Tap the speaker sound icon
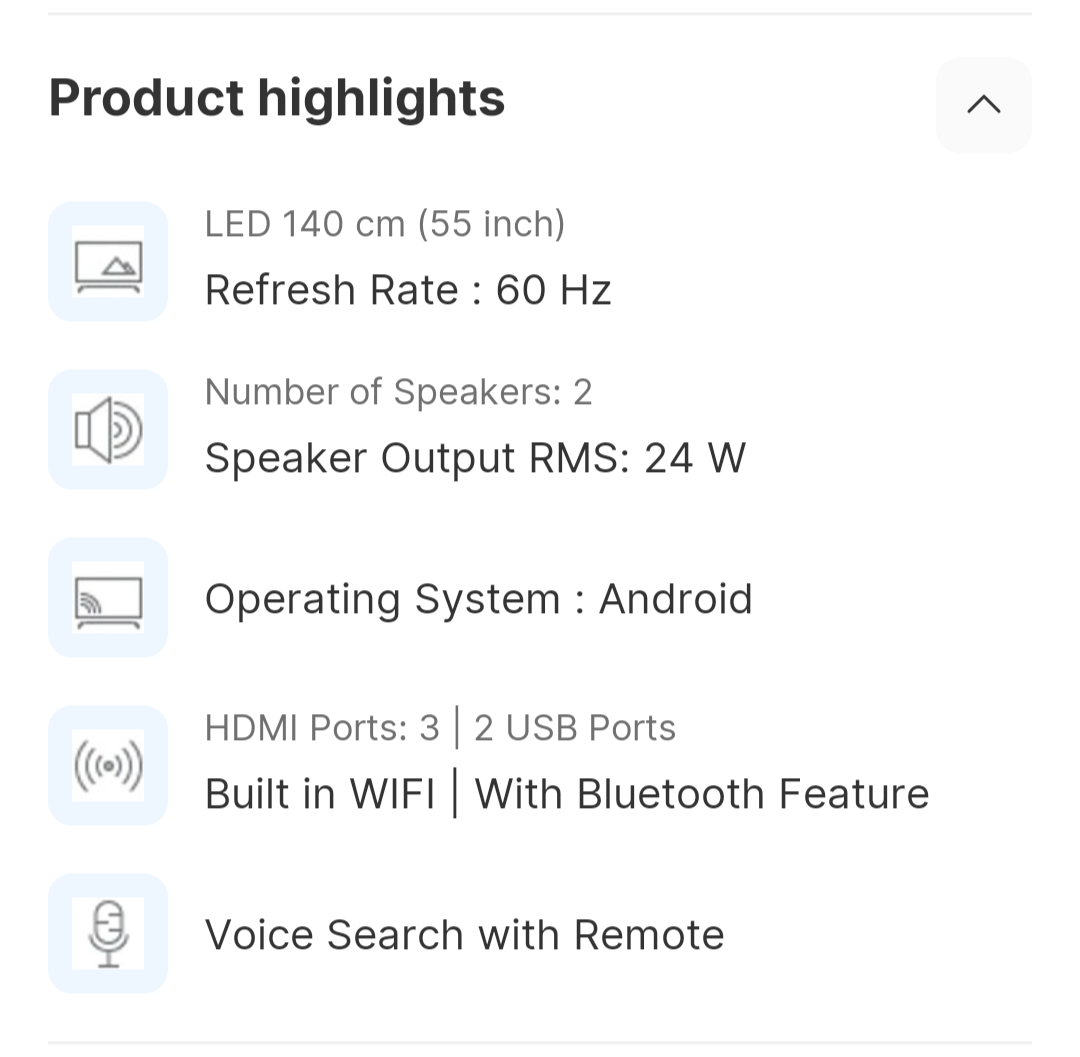The height and width of the screenshot is (1057, 1080). tap(108, 430)
